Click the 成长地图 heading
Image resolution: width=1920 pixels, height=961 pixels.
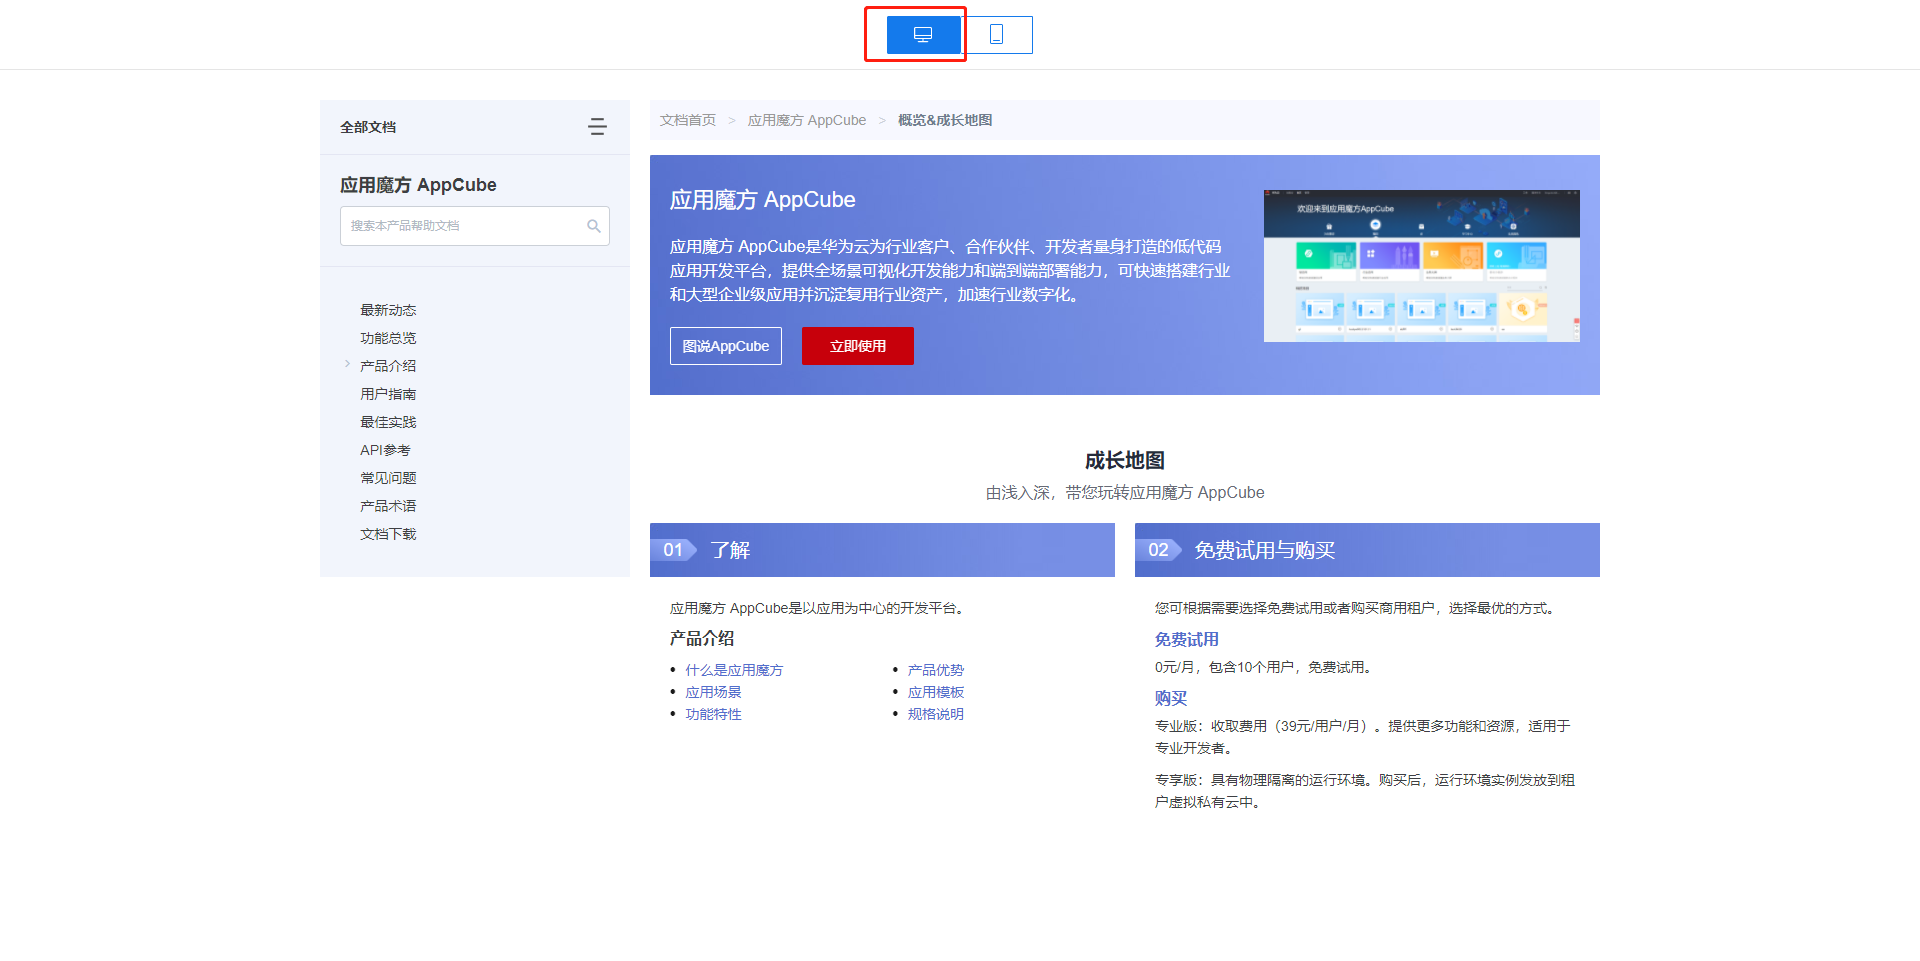(1125, 460)
